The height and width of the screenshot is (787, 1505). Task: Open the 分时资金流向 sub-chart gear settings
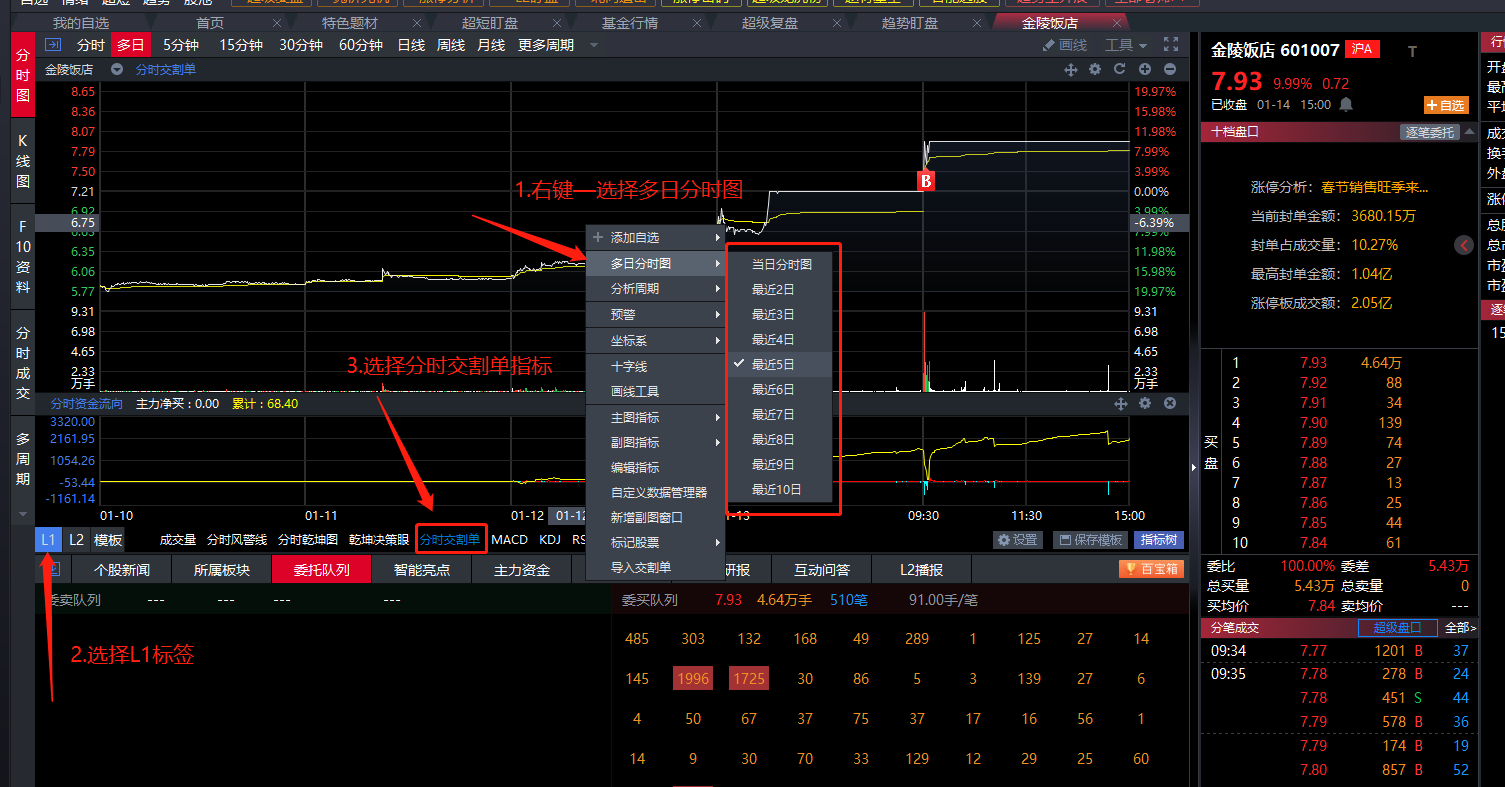[1145, 403]
